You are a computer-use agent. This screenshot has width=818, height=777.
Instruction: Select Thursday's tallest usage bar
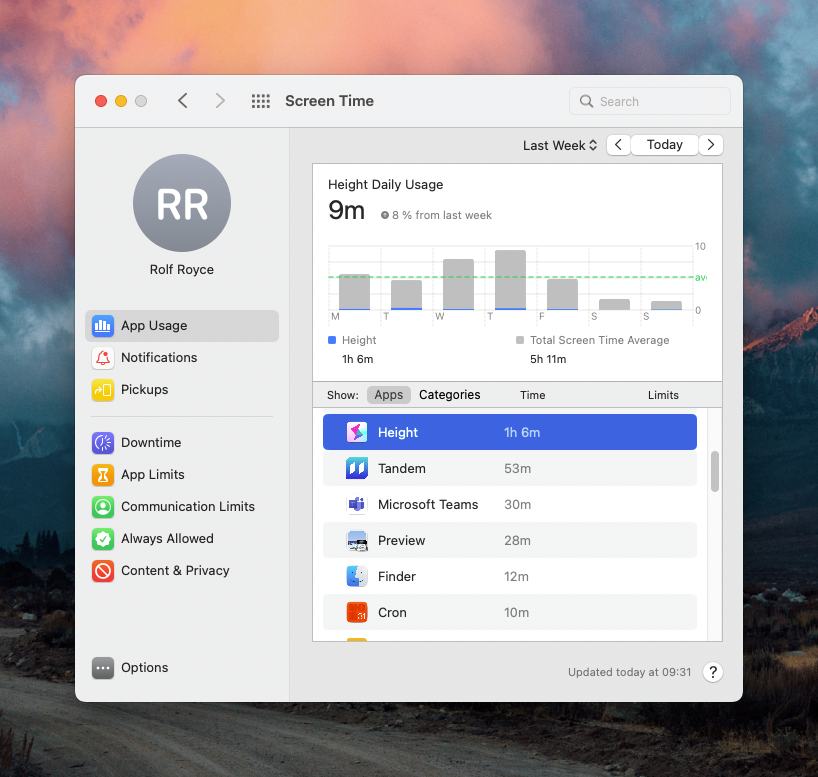click(x=510, y=280)
